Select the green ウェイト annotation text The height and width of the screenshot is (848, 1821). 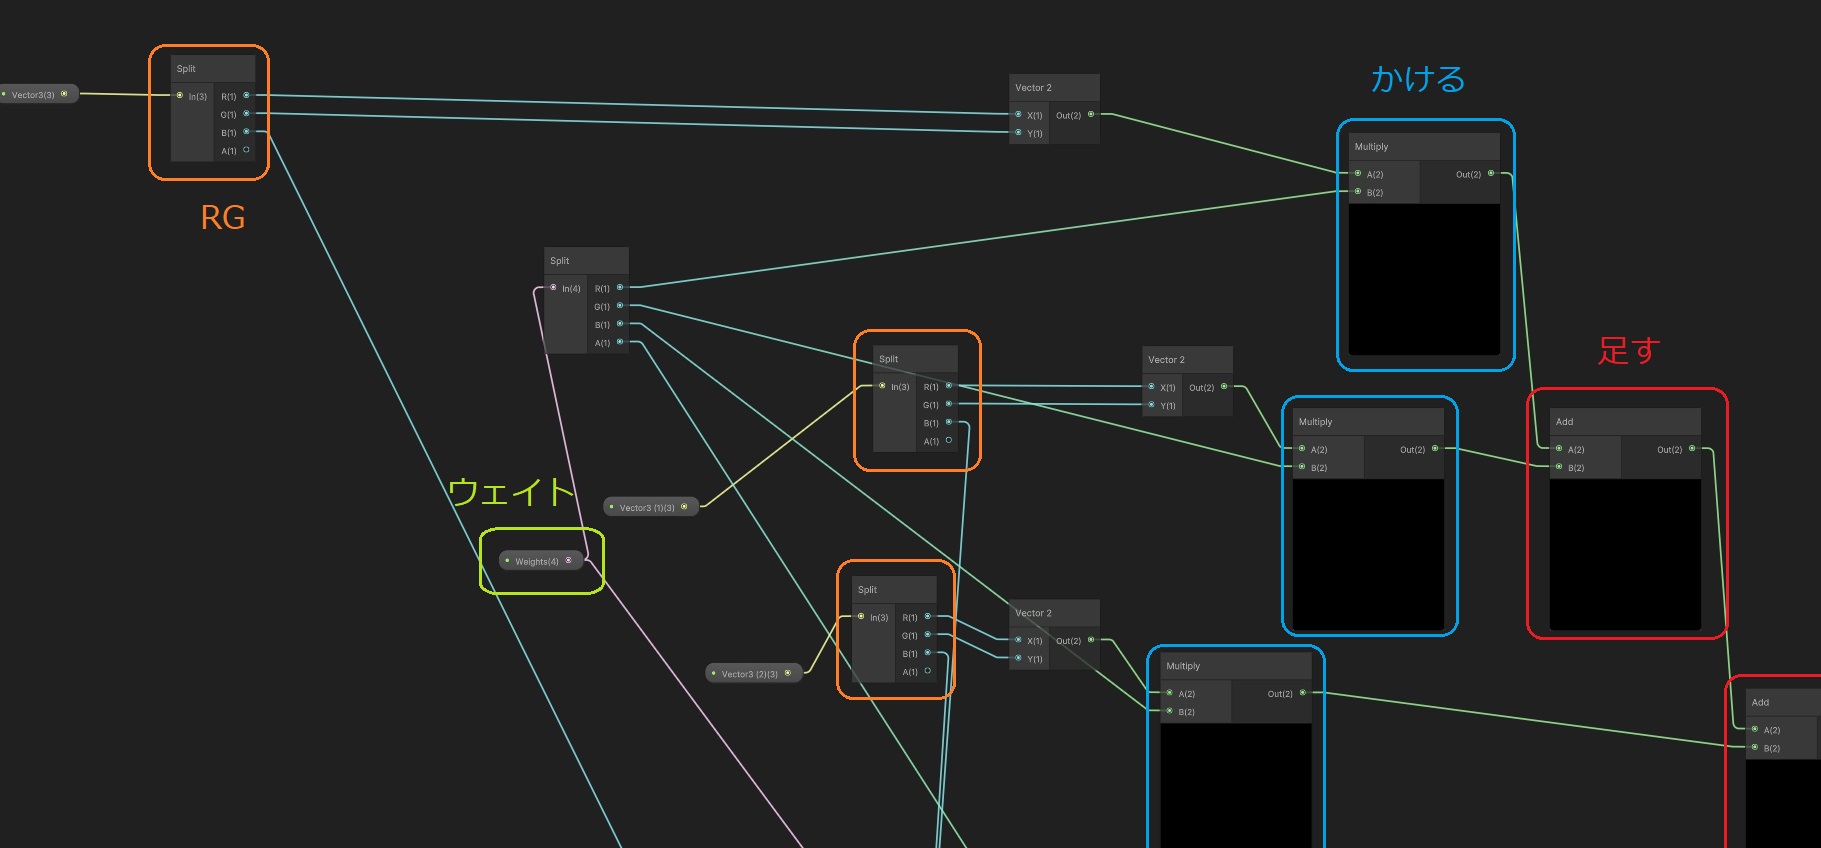(x=510, y=492)
